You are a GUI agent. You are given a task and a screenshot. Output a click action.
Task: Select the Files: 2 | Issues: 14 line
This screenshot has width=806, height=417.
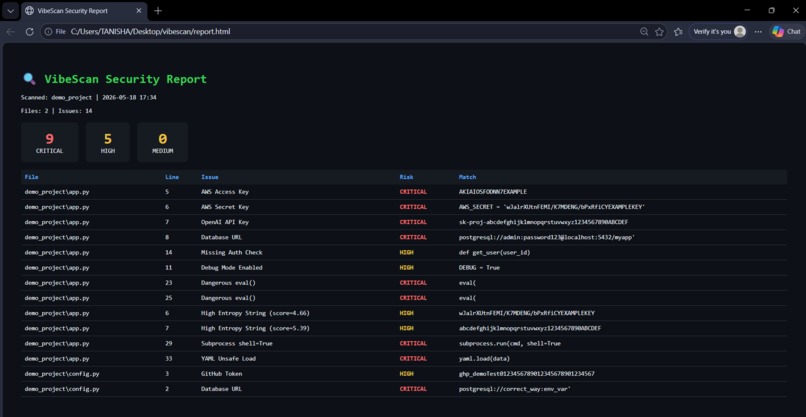57,111
